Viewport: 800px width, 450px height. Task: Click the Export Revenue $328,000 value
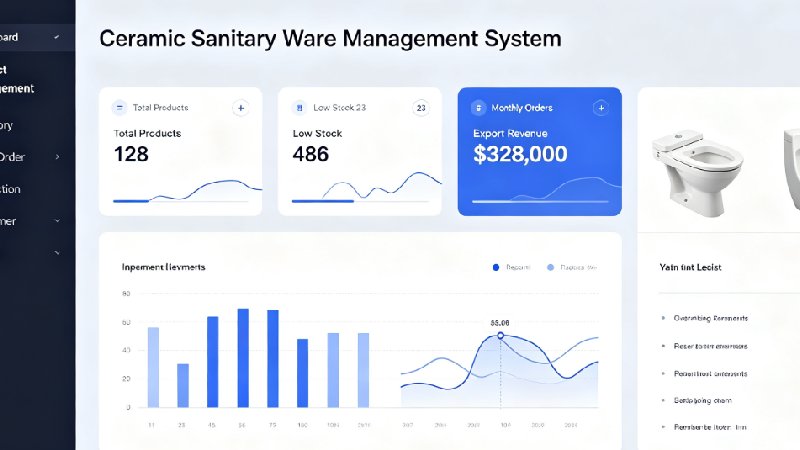point(520,154)
